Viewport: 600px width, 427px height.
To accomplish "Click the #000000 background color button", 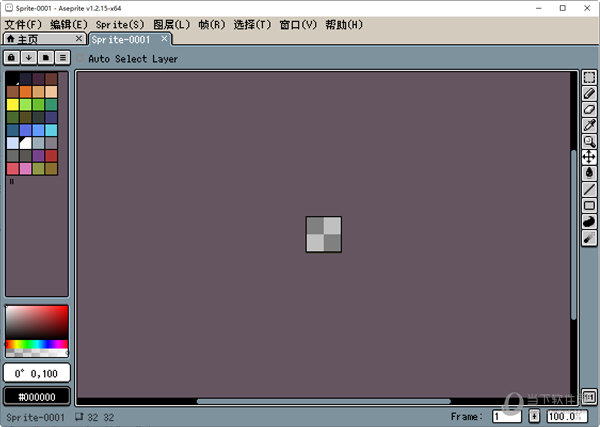I will 37,396.
